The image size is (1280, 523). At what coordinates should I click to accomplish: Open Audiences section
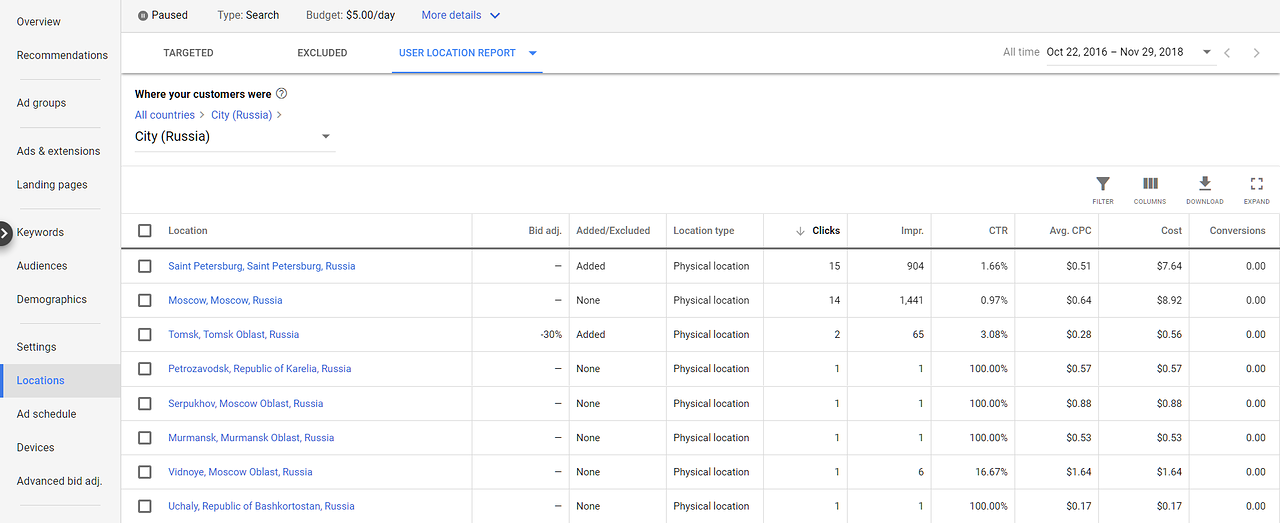click(42, 266)
